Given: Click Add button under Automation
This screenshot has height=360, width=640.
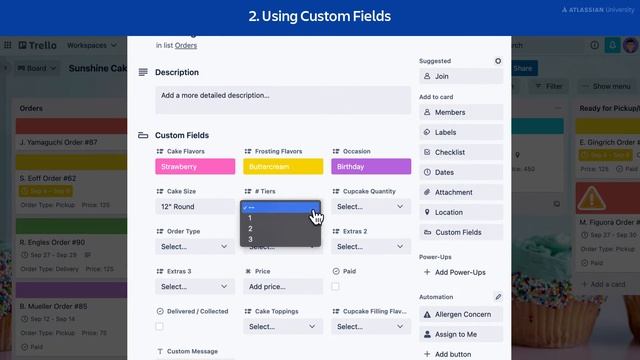Looking at the screenshot, I should coord(461,354).
